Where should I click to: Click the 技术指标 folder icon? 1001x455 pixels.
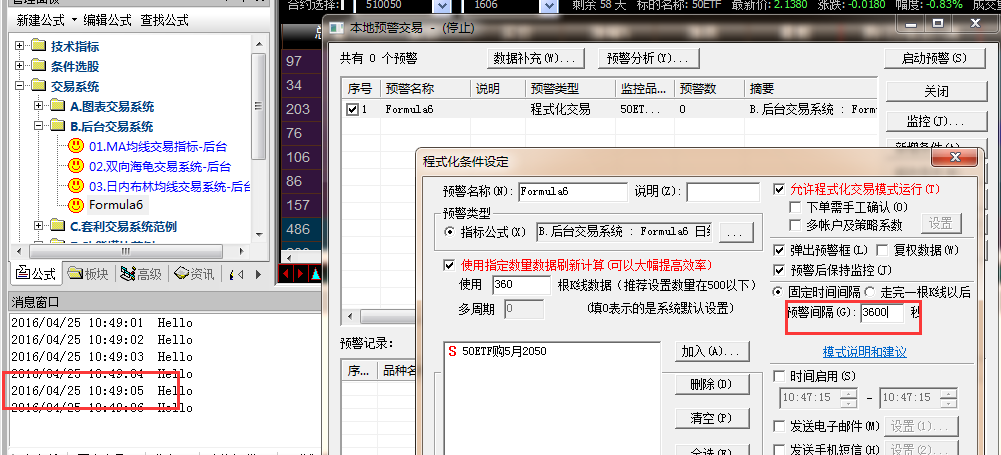click(38, 46)
